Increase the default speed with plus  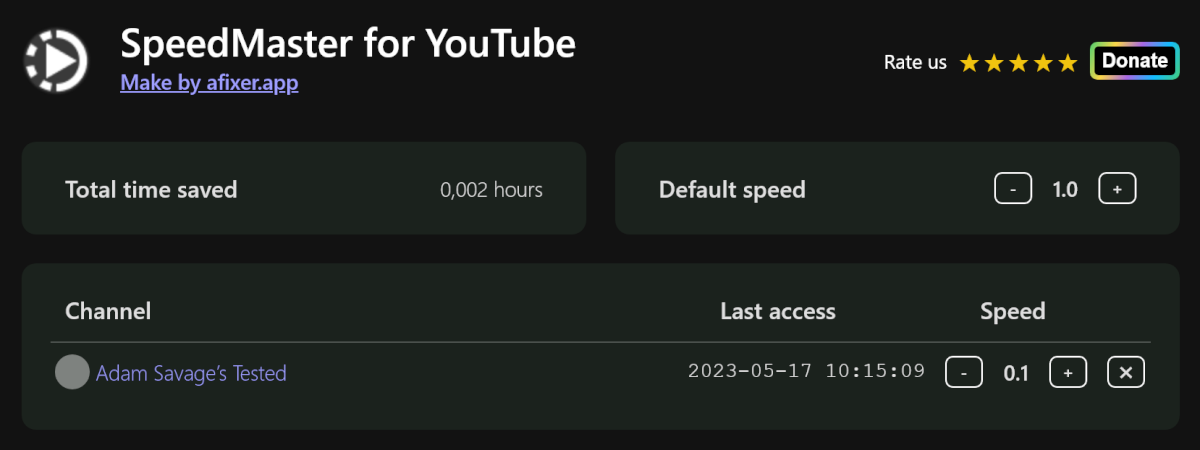tap(1117, 189)
